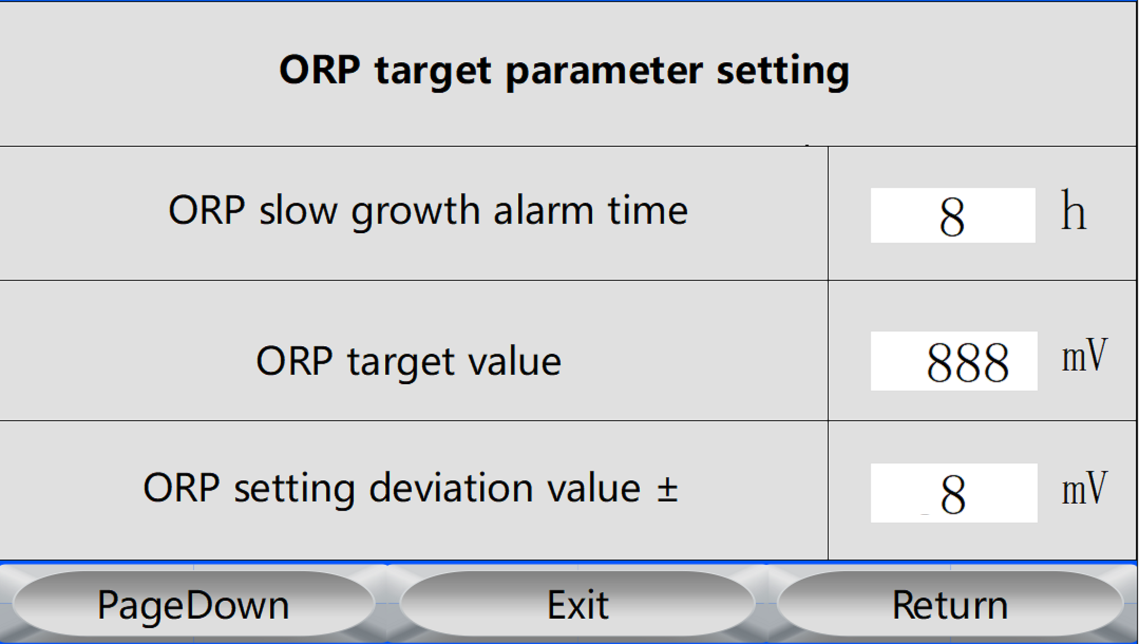This screenshot has width=1139, height=644.
Task: Click the digit 8 in the deviation box
Action: [952, 495]
